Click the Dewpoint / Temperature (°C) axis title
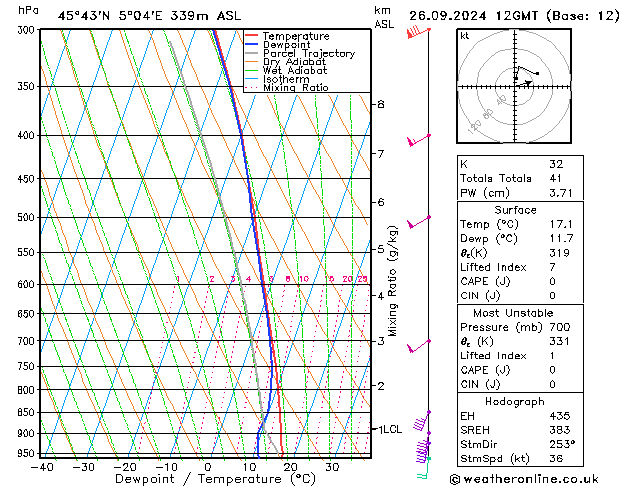 tap(215, 479)
